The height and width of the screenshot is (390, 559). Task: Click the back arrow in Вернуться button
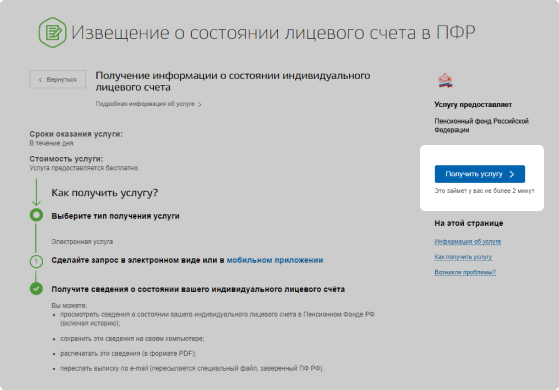click(x=40, y=79)
